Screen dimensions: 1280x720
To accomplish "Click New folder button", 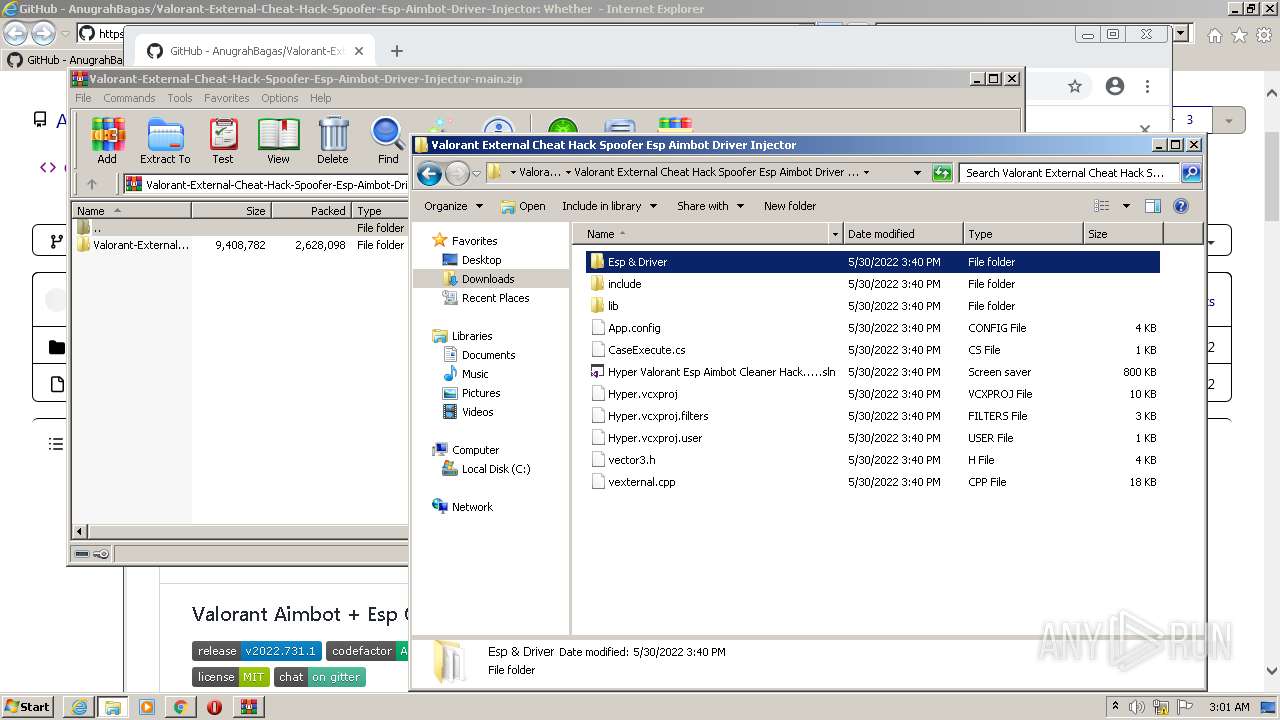I will point(790,206).
